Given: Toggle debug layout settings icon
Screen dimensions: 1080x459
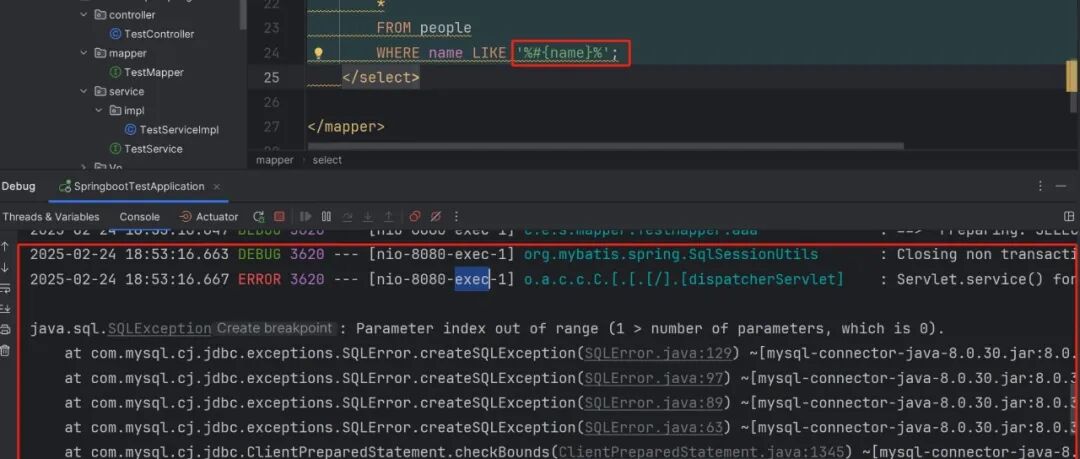Looking at the screenshot, I should pyautogui.click(x=1069, y=216).
